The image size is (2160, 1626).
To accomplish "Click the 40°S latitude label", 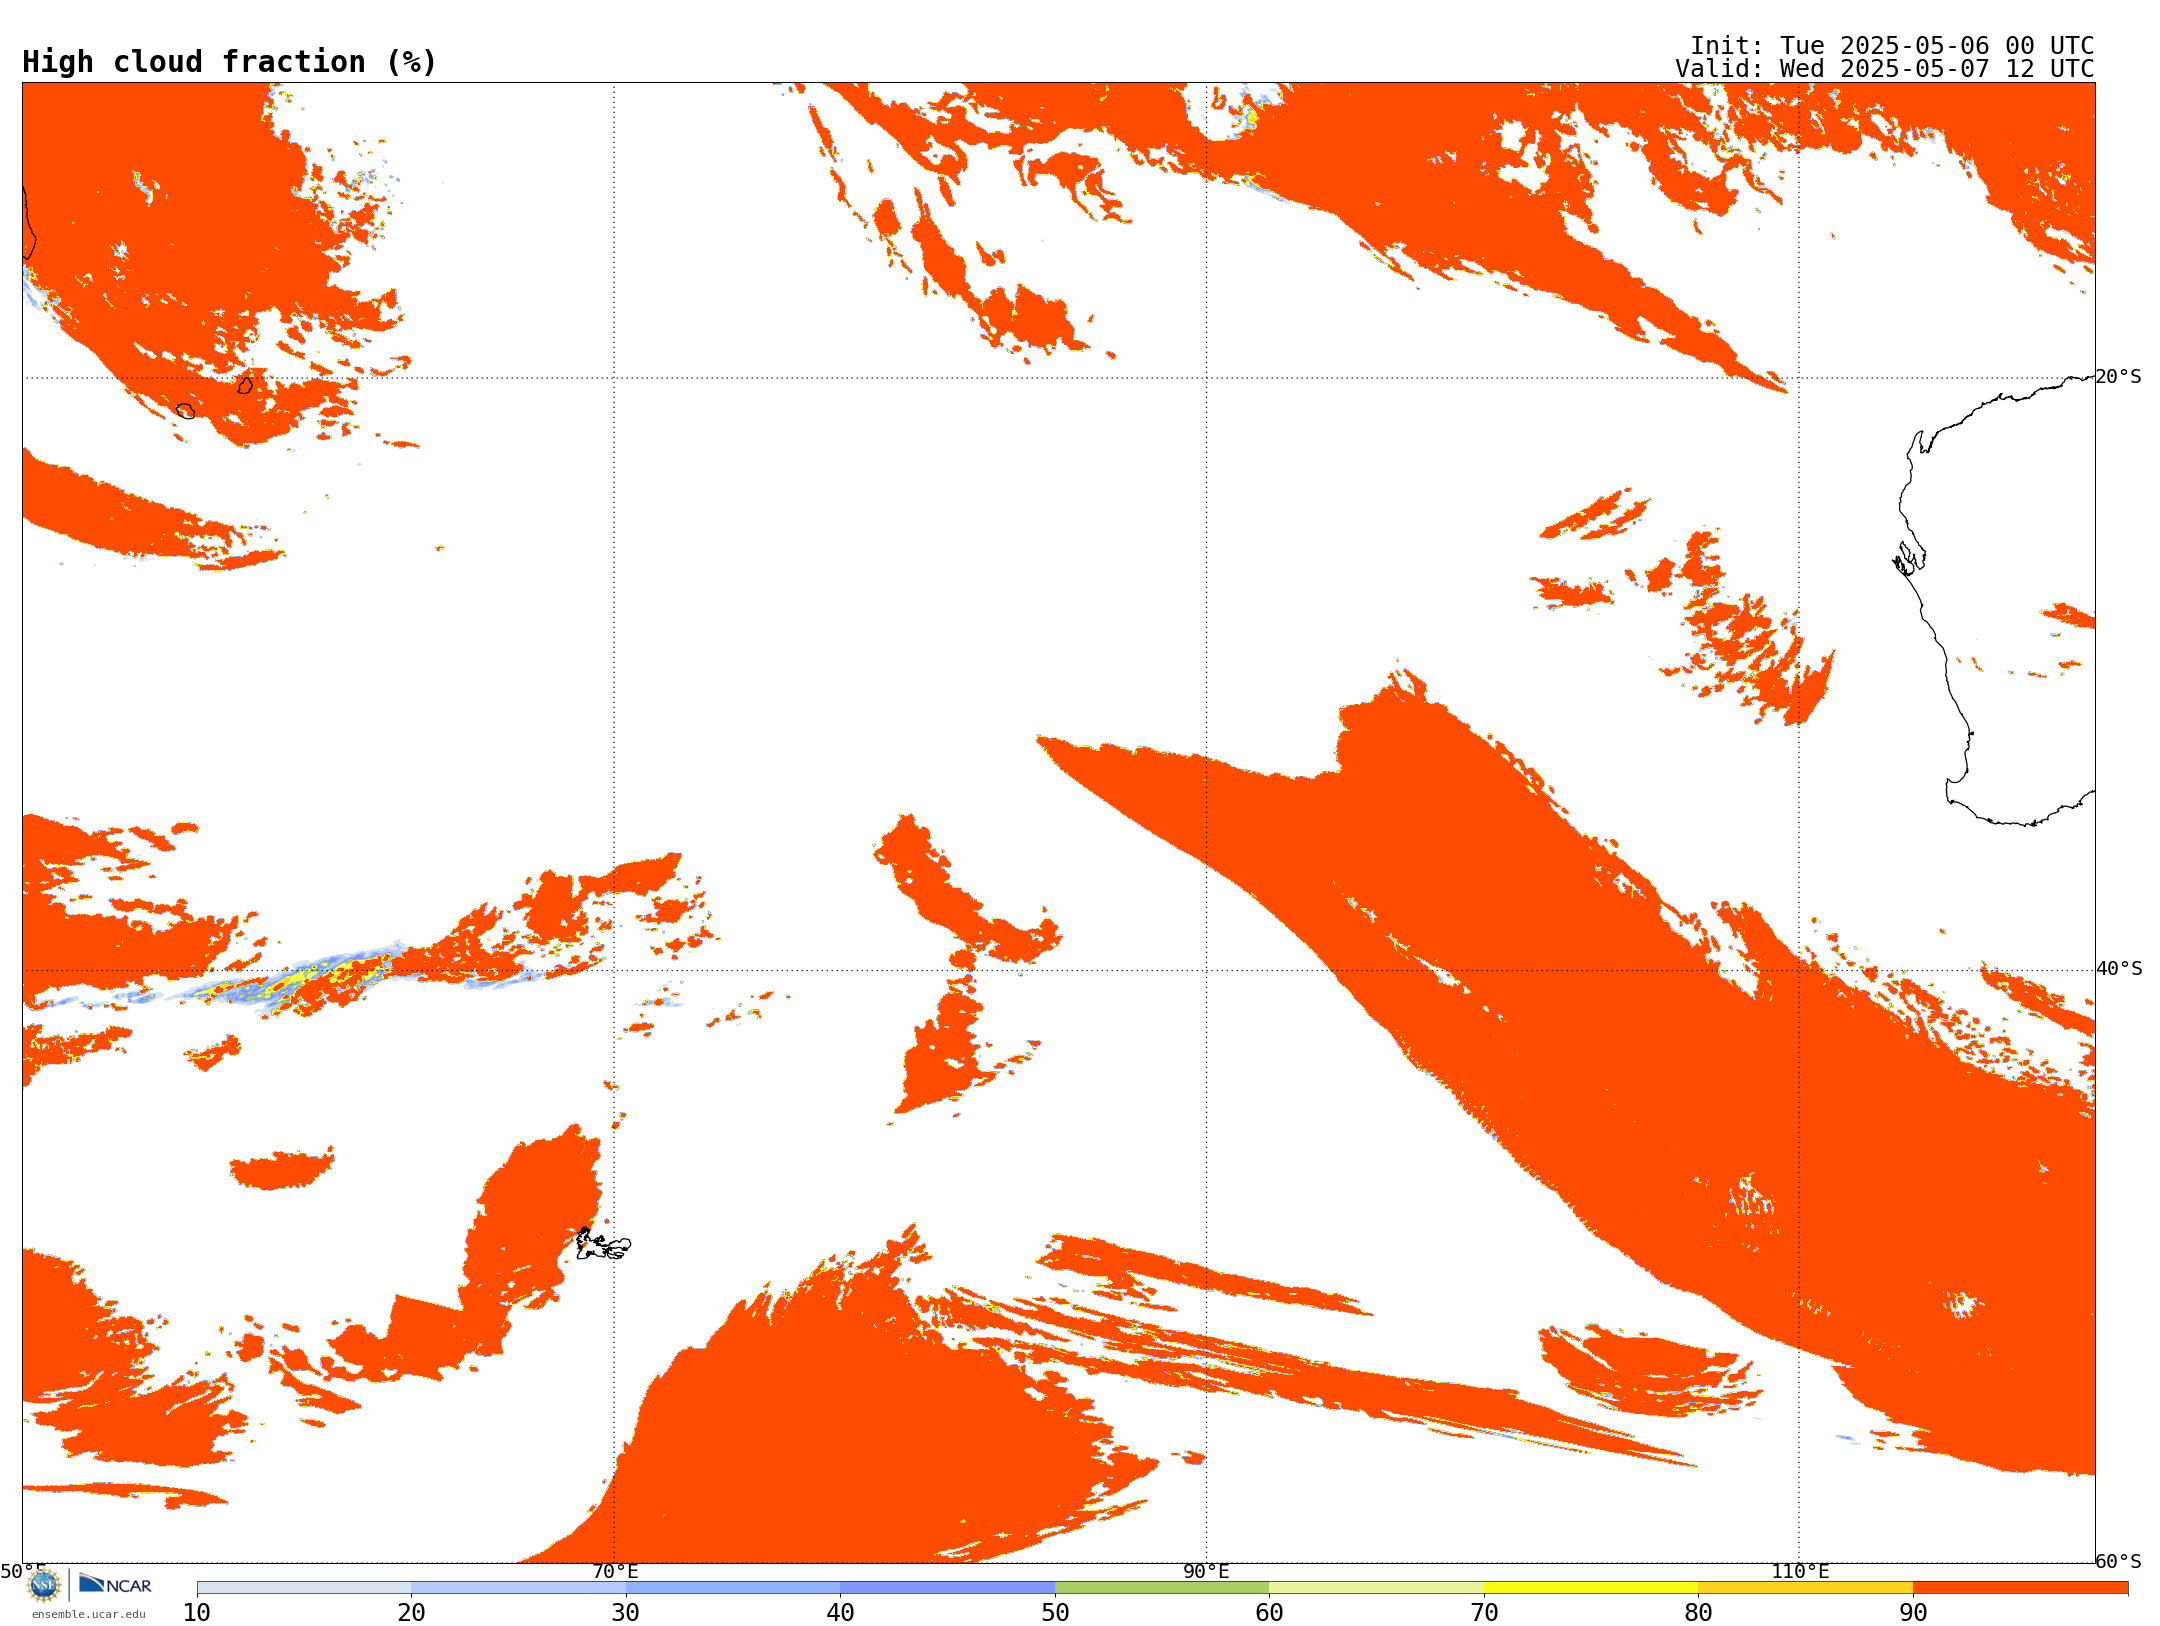I will tap(2119, 969).
